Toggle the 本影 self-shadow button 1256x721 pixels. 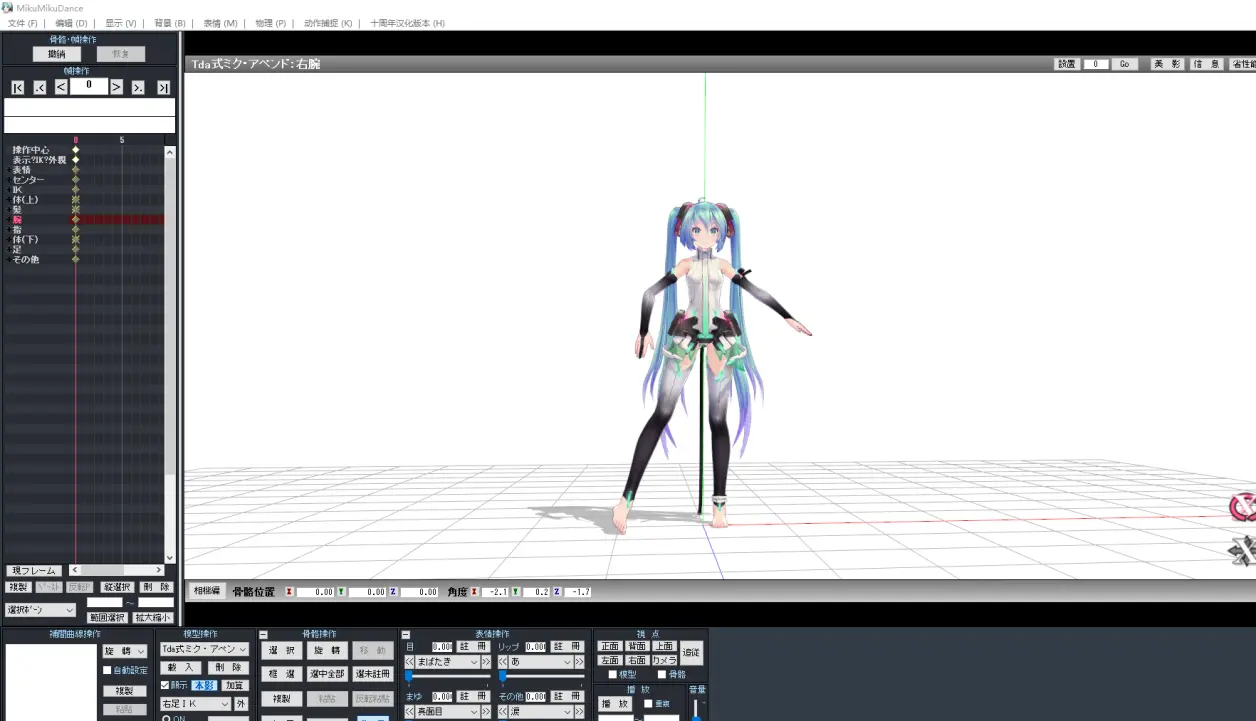204,686
